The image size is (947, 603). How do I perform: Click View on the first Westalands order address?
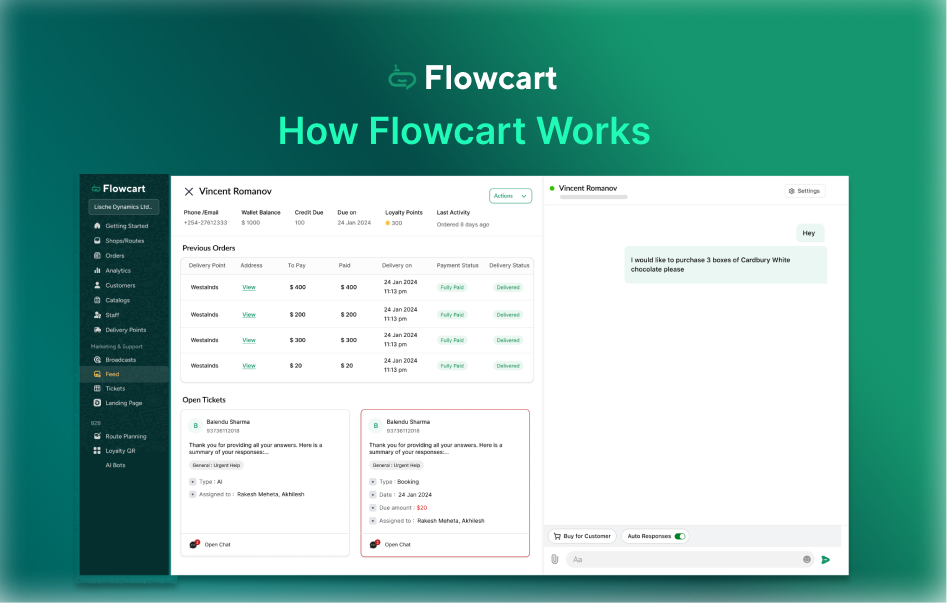click(248, 287)
